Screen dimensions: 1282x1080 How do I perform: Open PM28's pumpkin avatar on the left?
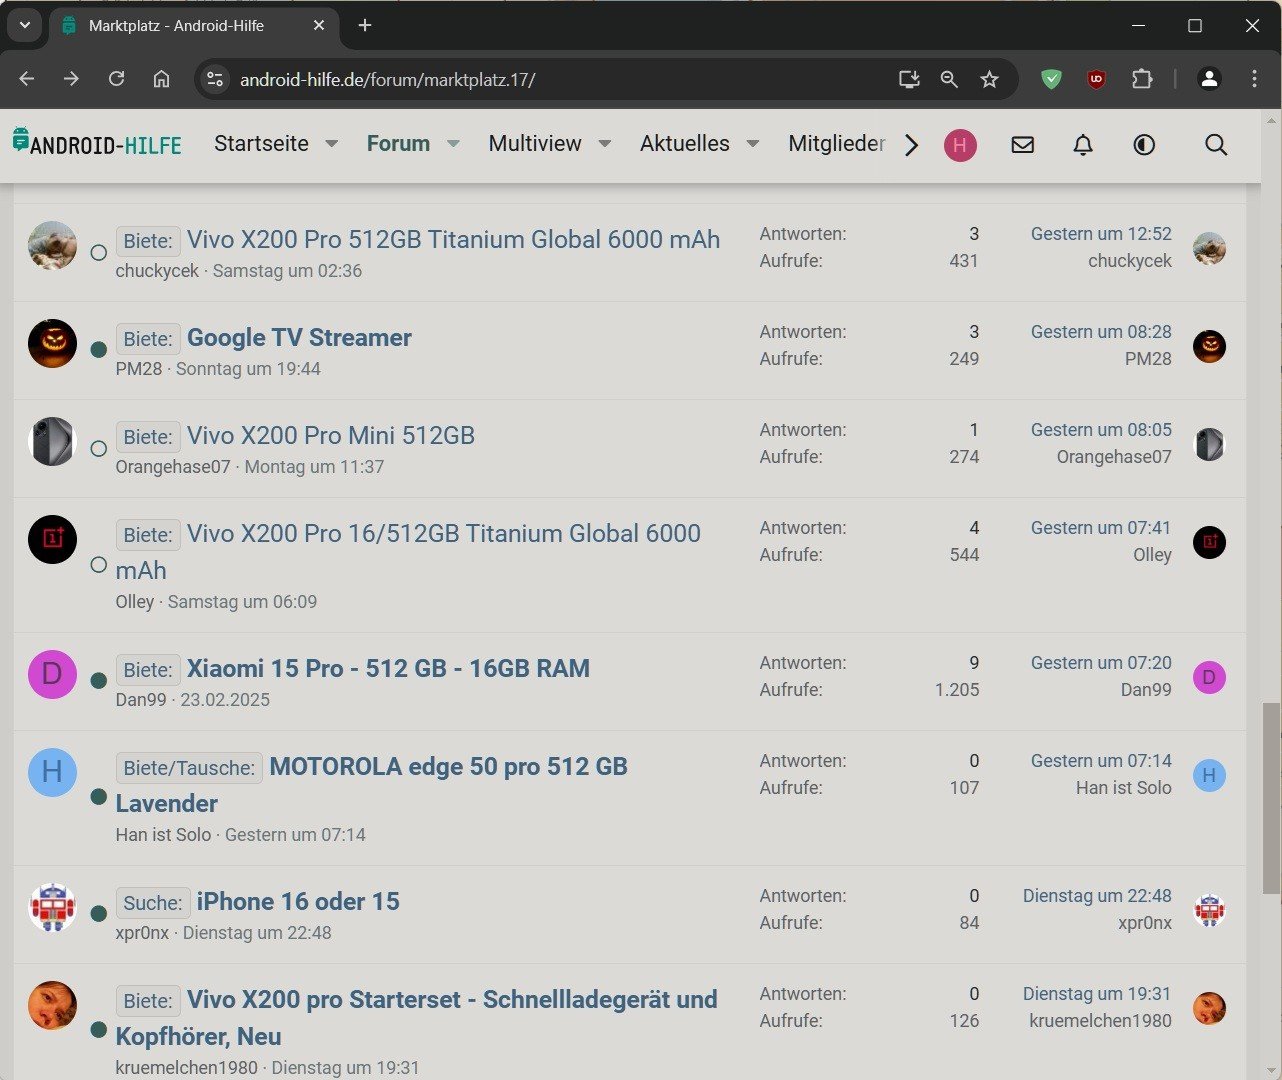coord(52,343)
